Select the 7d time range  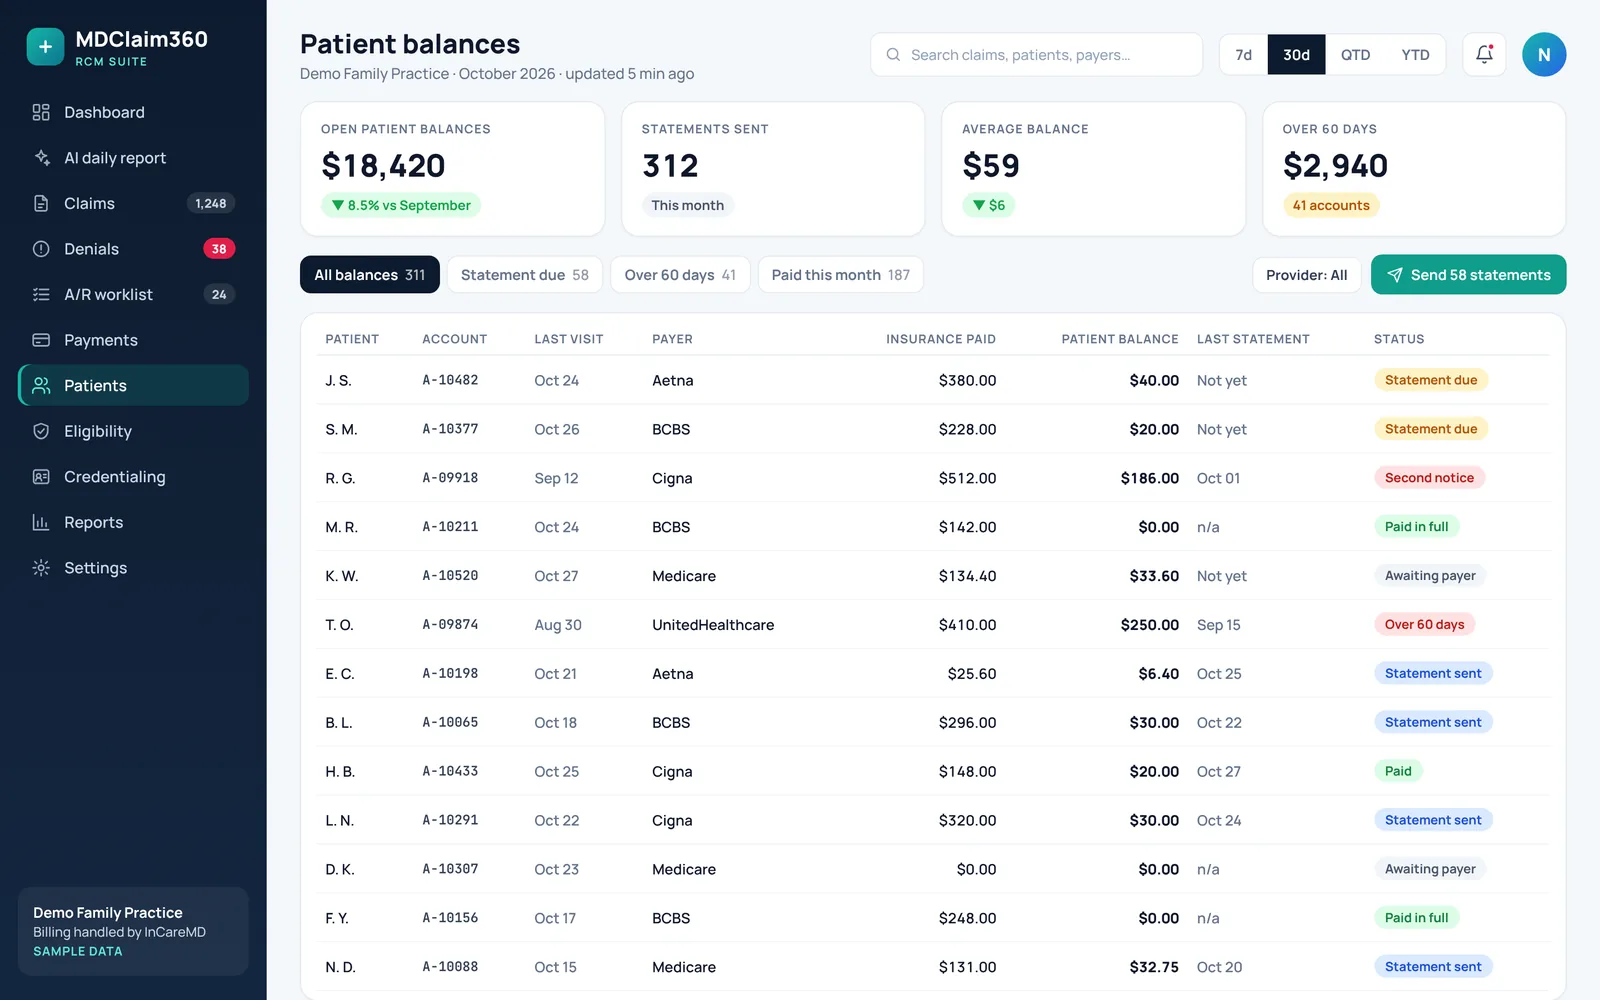click(1243, 55)
